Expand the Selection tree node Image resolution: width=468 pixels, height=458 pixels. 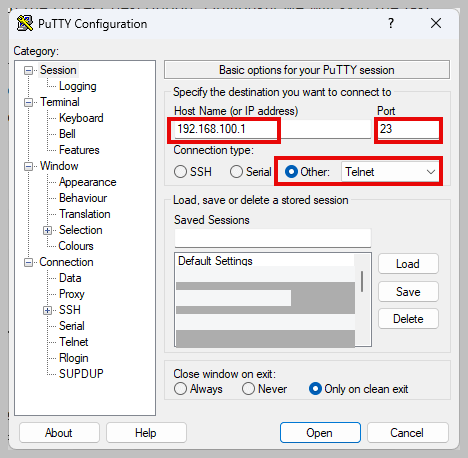47,230
